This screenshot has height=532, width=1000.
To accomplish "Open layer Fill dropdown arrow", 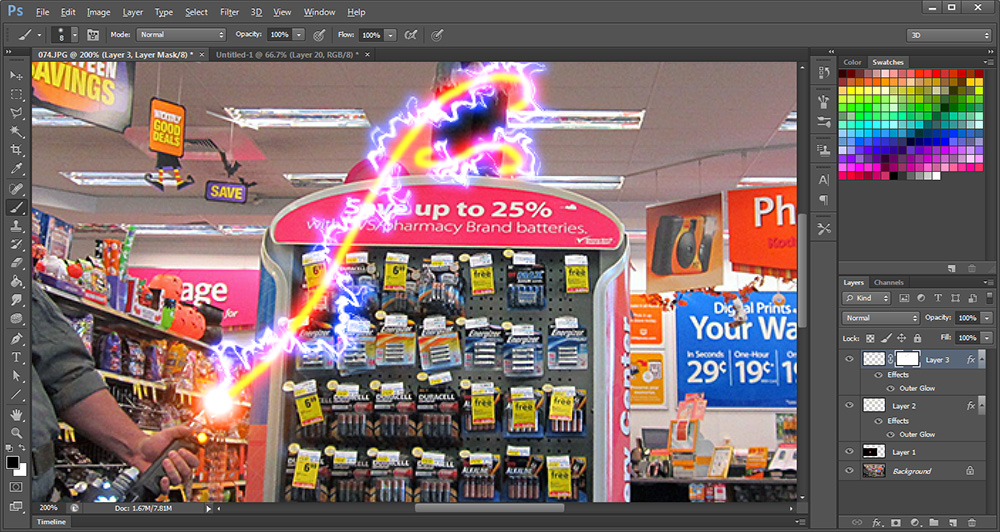I will coord(987,337).
